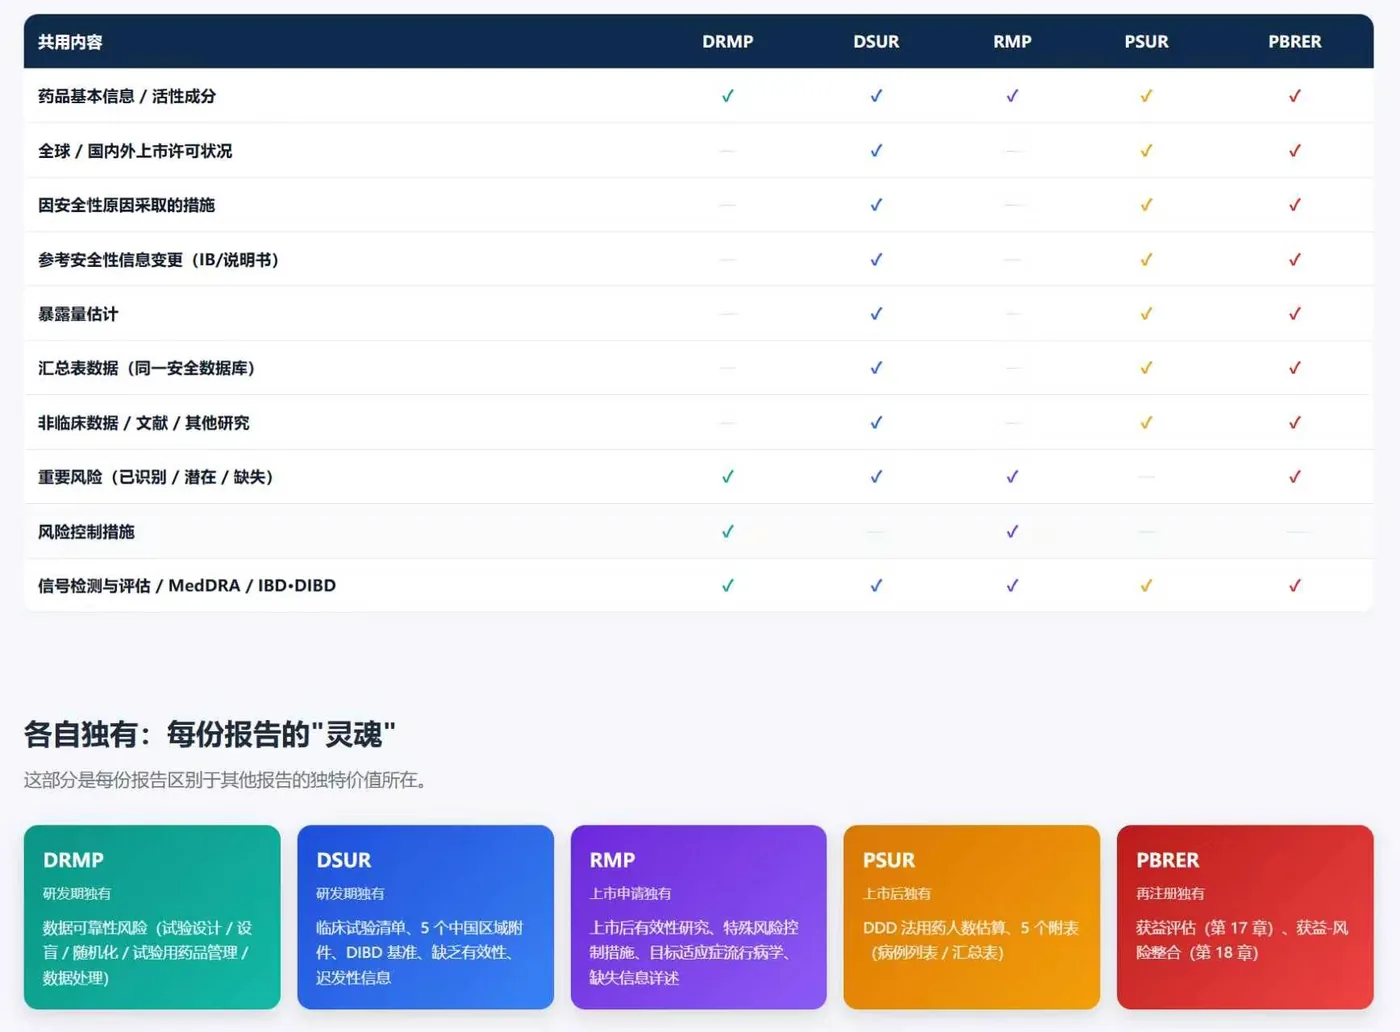The width and height of the screenshot is (1400, 1032).
Task: Click RMP checkmark in 重要风险 row
Action: [x=1012, y=477]
